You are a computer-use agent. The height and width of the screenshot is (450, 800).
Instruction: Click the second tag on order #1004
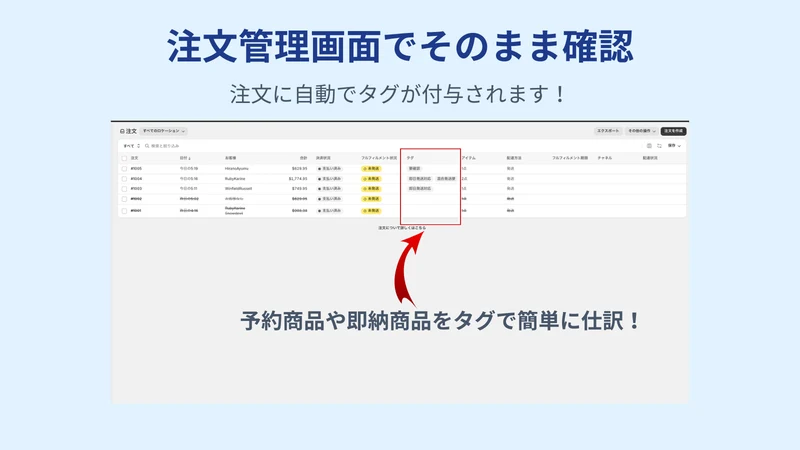(x=446, y=179)
